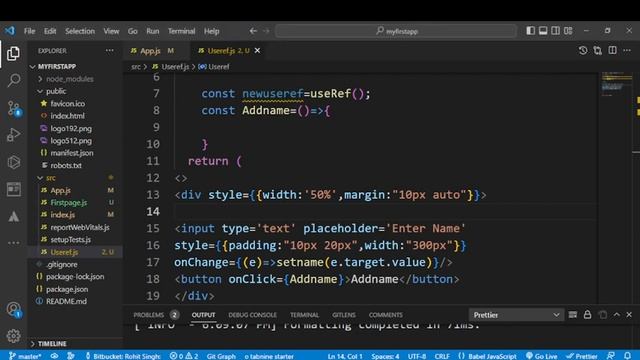Open the Manage settings gear

(13, 336)
